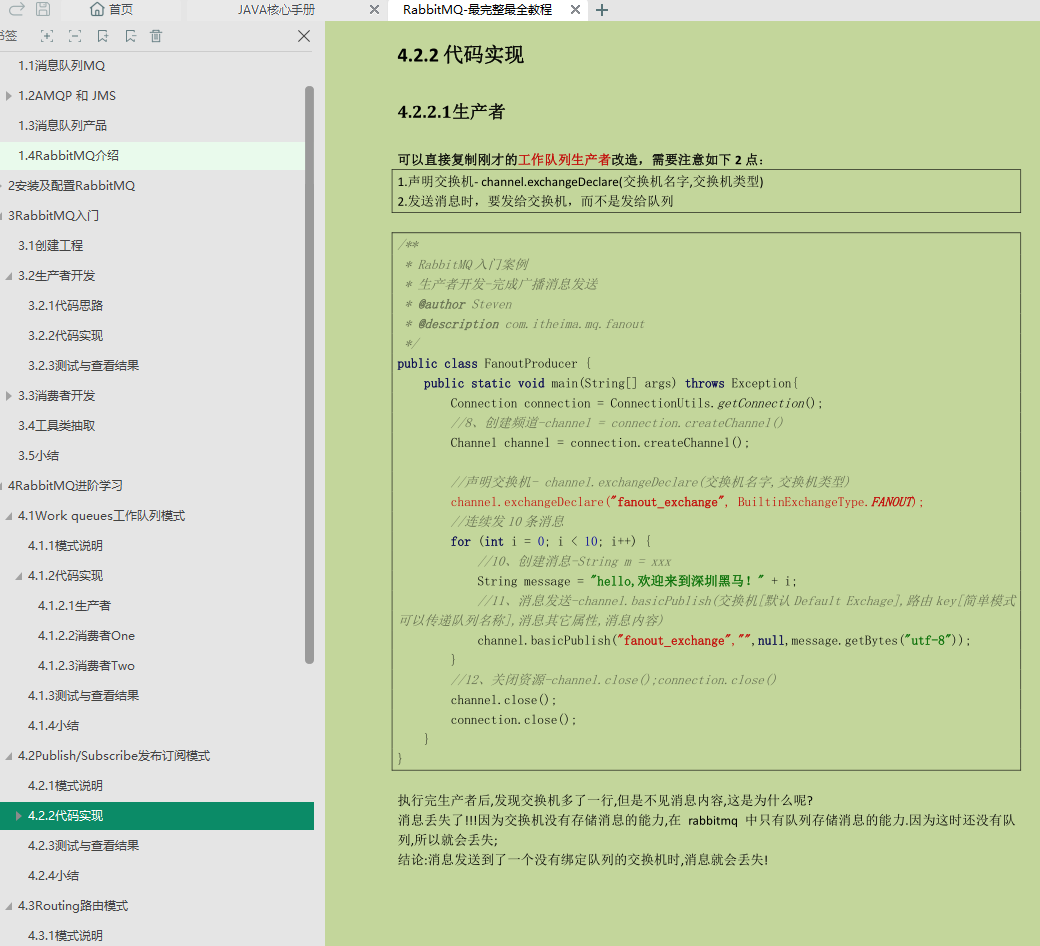Image resolution: width=1040 pixels, height=946 pixels.
Task: Add a bookmark icon
Action: (x=103, y=36)
